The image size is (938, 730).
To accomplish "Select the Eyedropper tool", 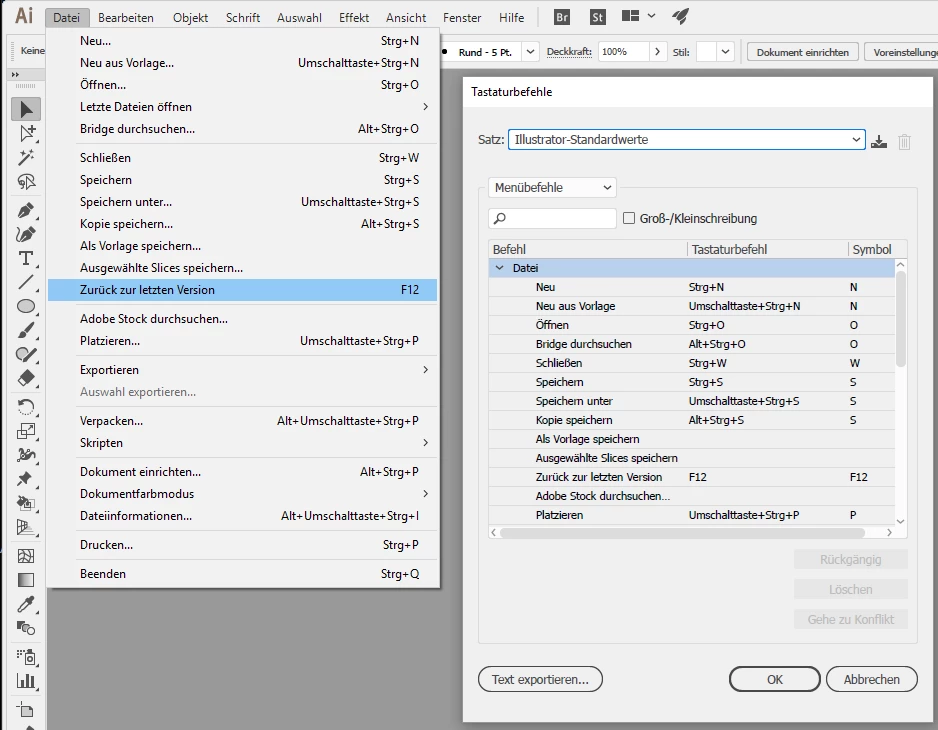I will pos(26,604).
